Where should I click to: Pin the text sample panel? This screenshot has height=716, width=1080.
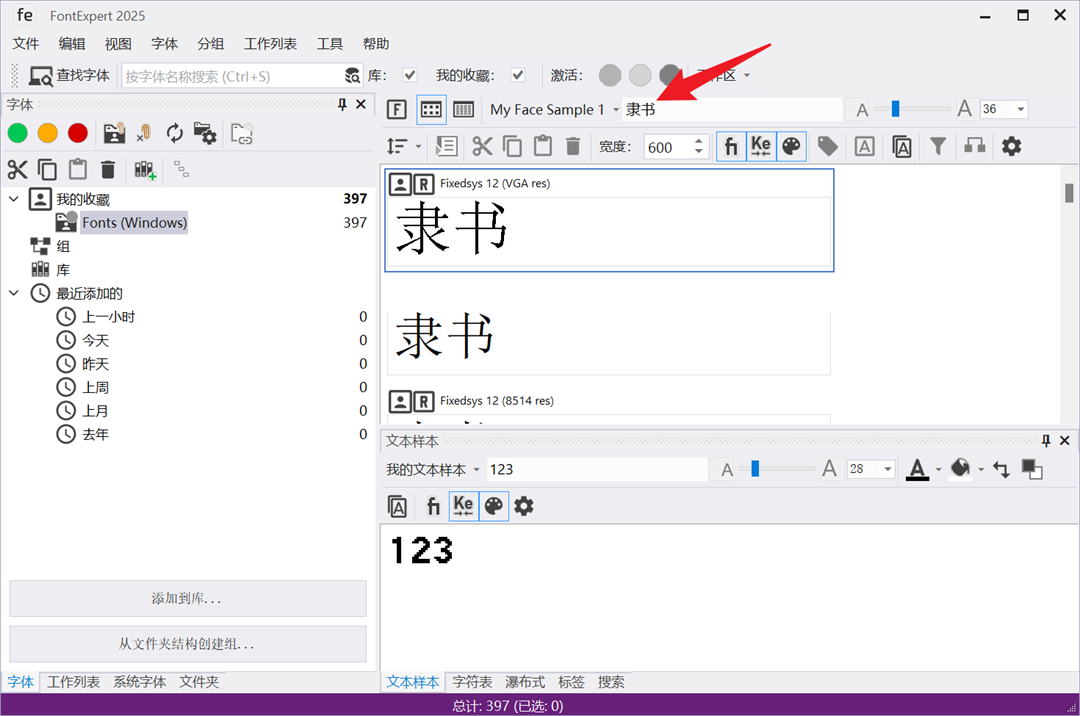1046,441
